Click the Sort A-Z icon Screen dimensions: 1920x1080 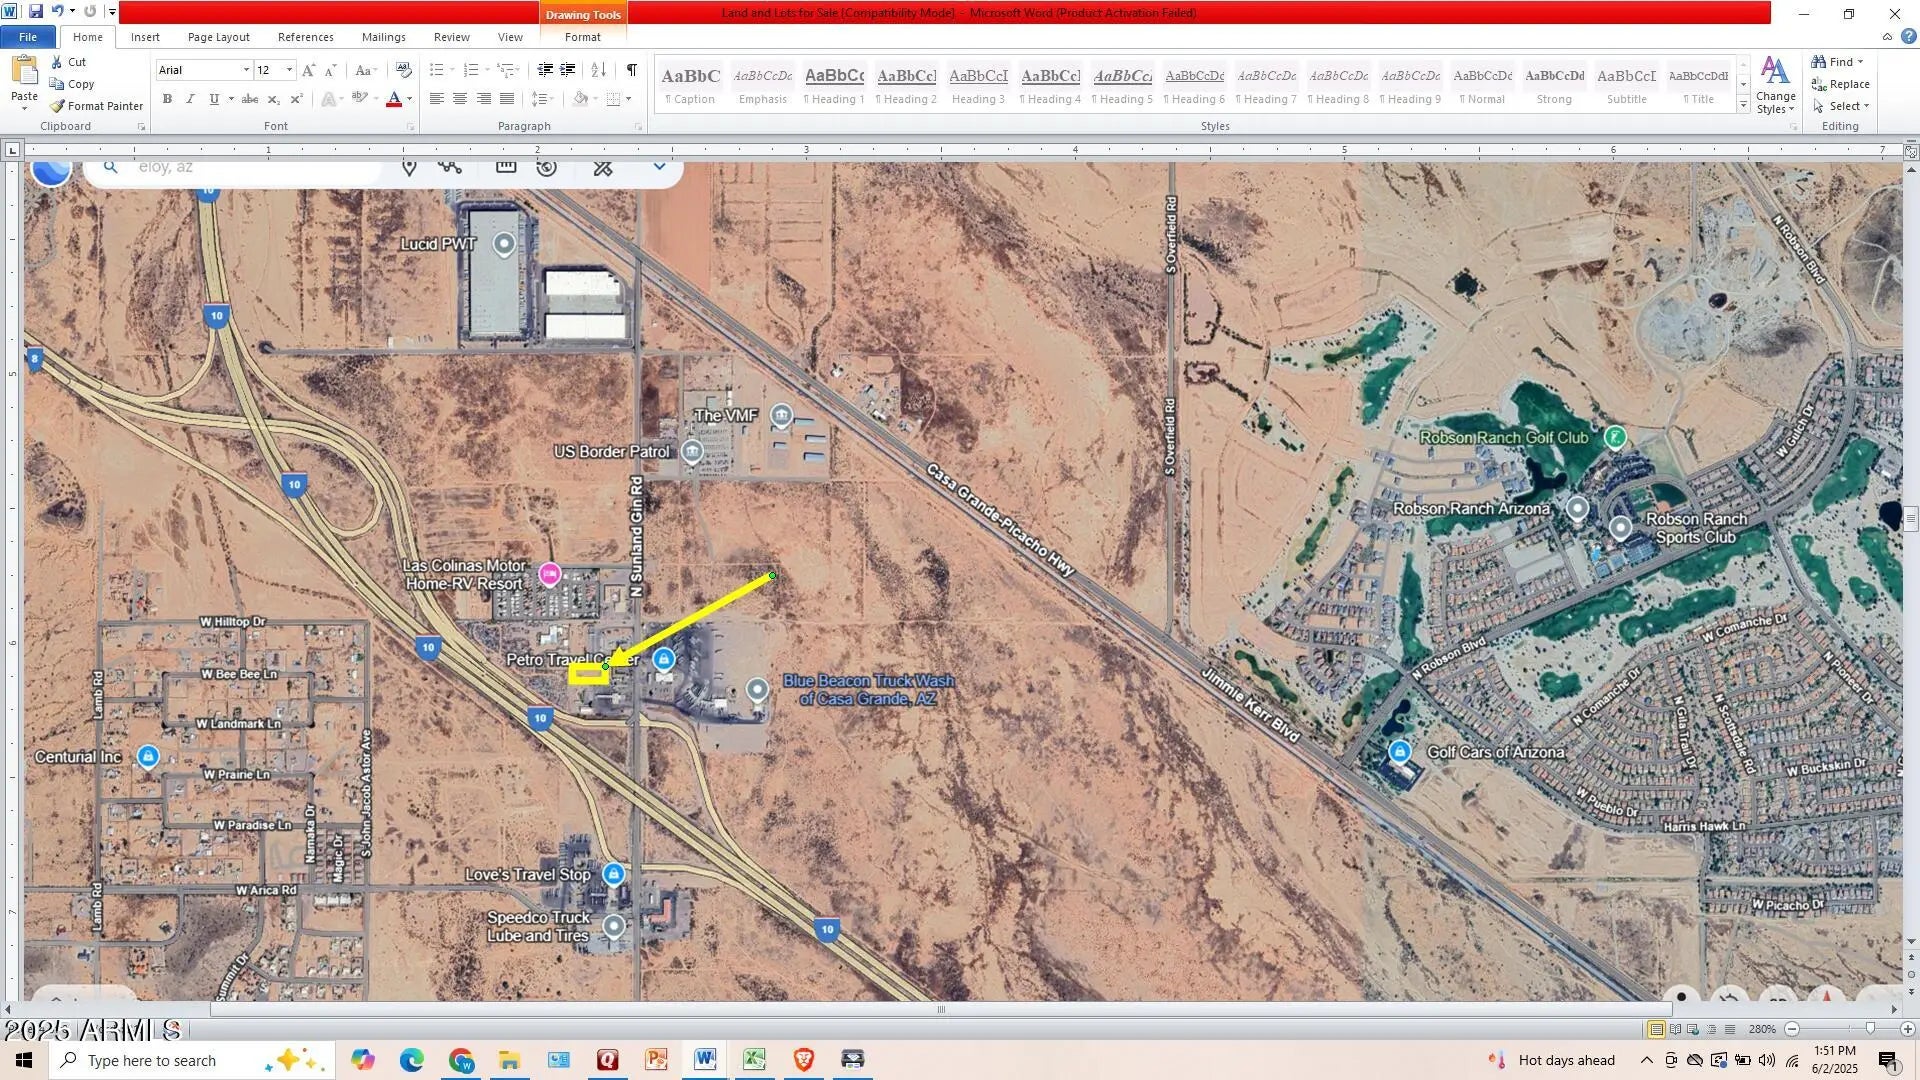pyautogui.click(x=598, y=70)
